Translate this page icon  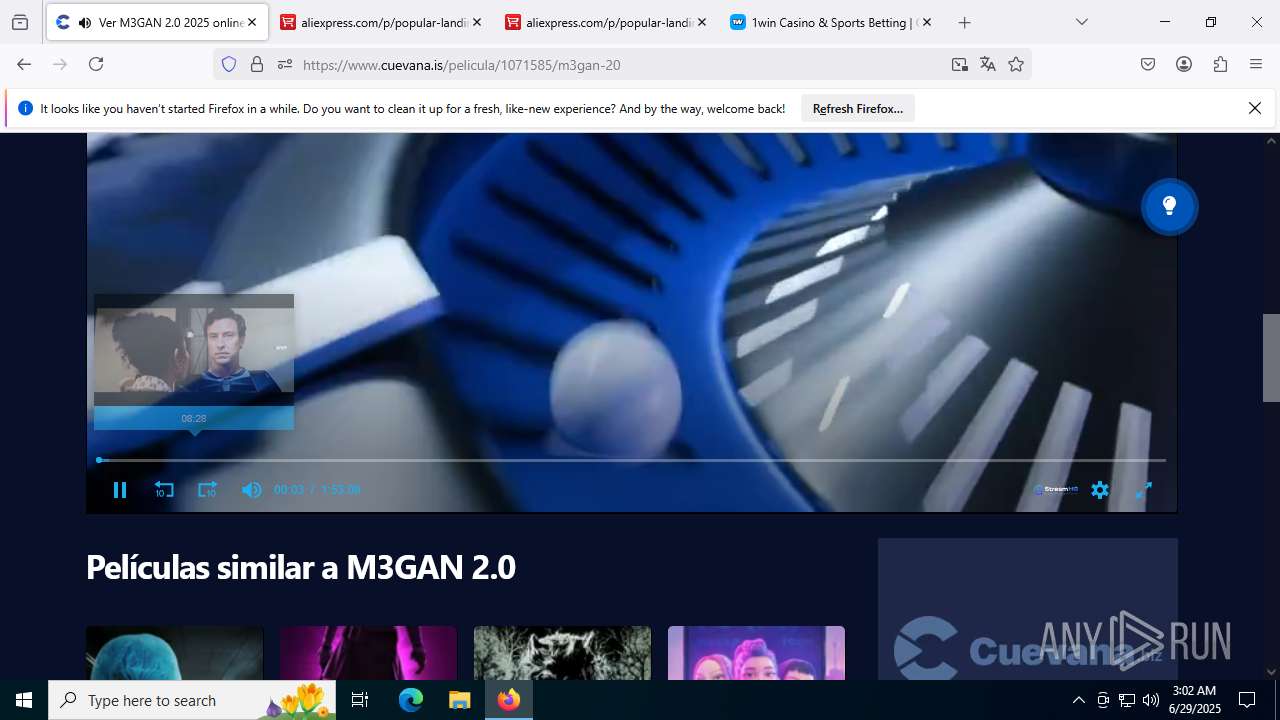[988, 64]
